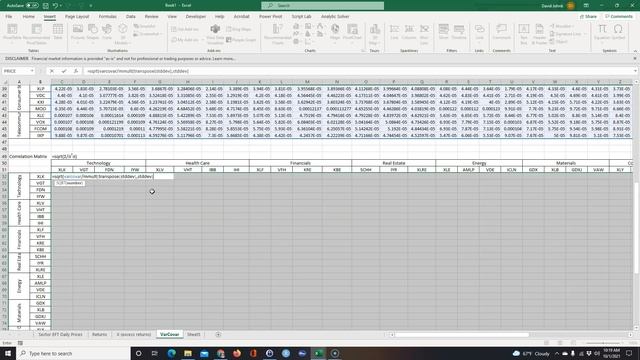Open Recommended Charts
Viewport: 640px width, 360px height.
pos(278,34)
